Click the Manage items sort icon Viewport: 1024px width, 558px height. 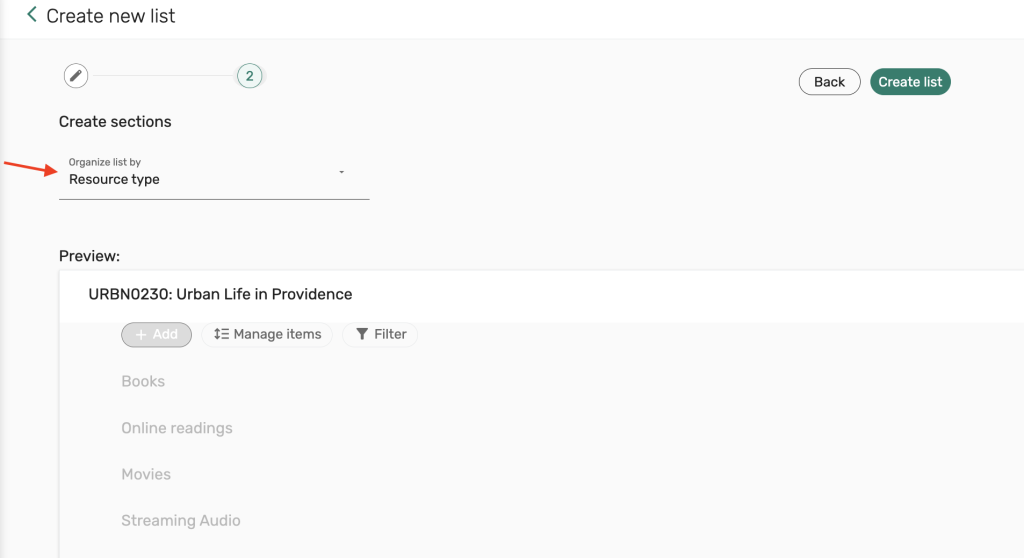point(222,335)
